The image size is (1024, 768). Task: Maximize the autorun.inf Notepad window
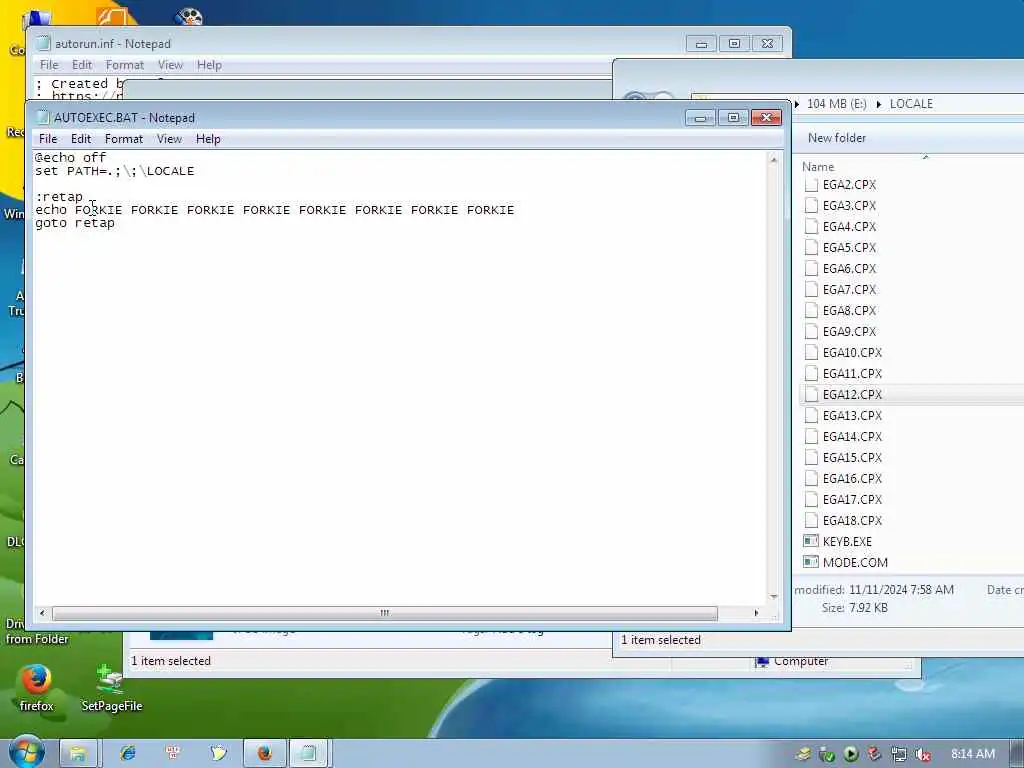click(734, 44)
